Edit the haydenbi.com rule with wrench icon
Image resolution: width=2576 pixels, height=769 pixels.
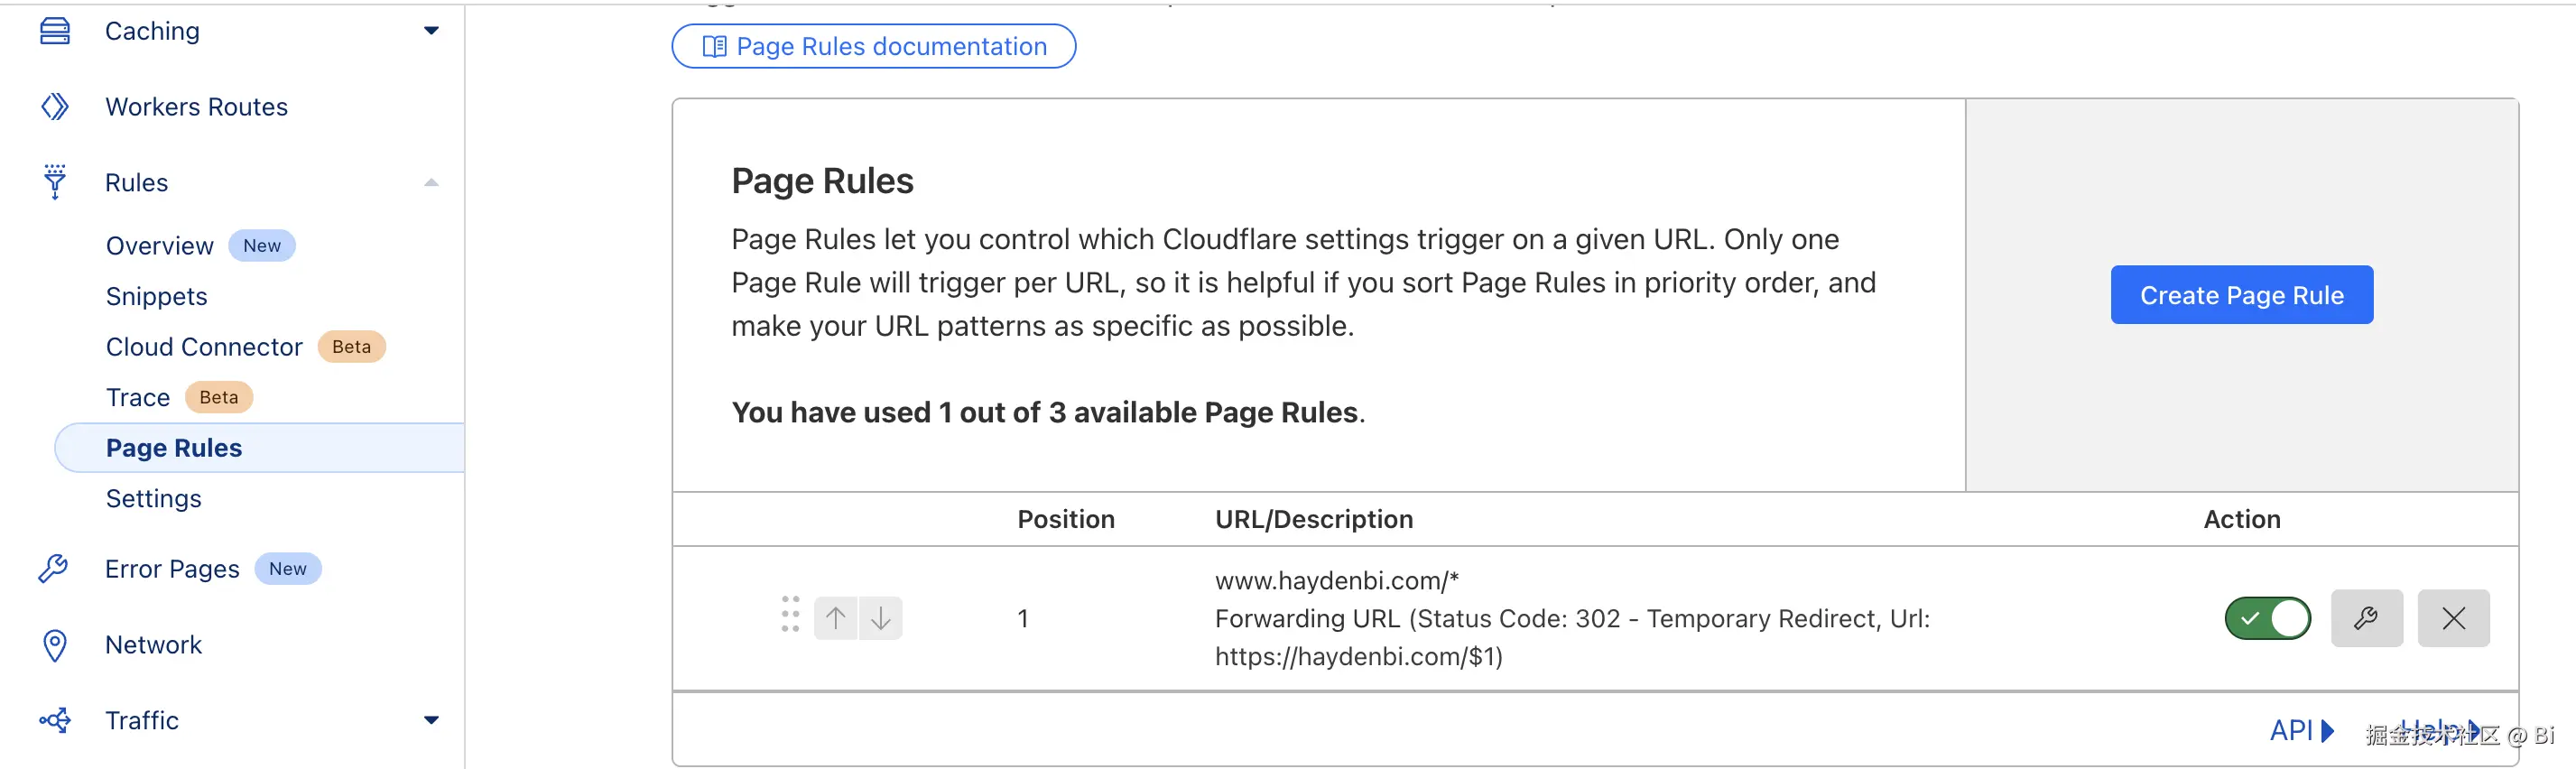pos(2365,618)
